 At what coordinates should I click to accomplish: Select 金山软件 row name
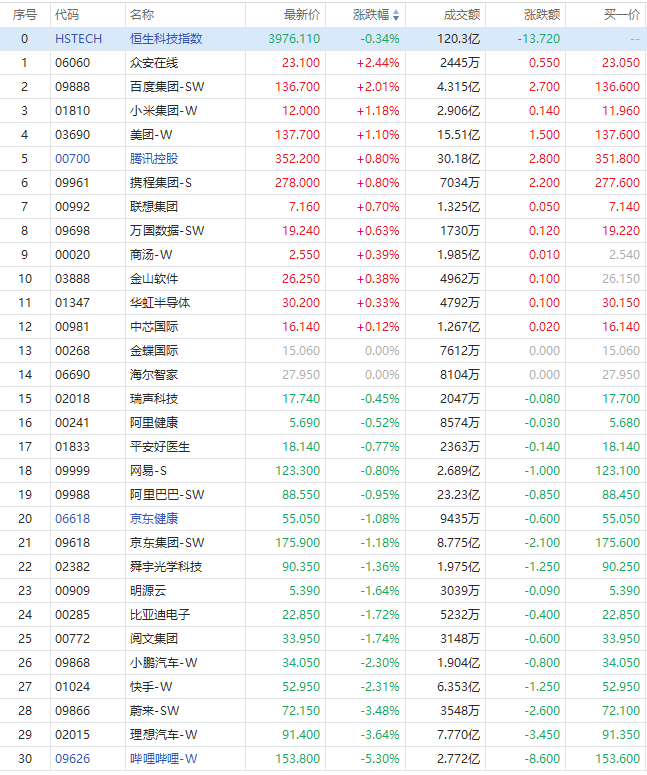[154, 279]
